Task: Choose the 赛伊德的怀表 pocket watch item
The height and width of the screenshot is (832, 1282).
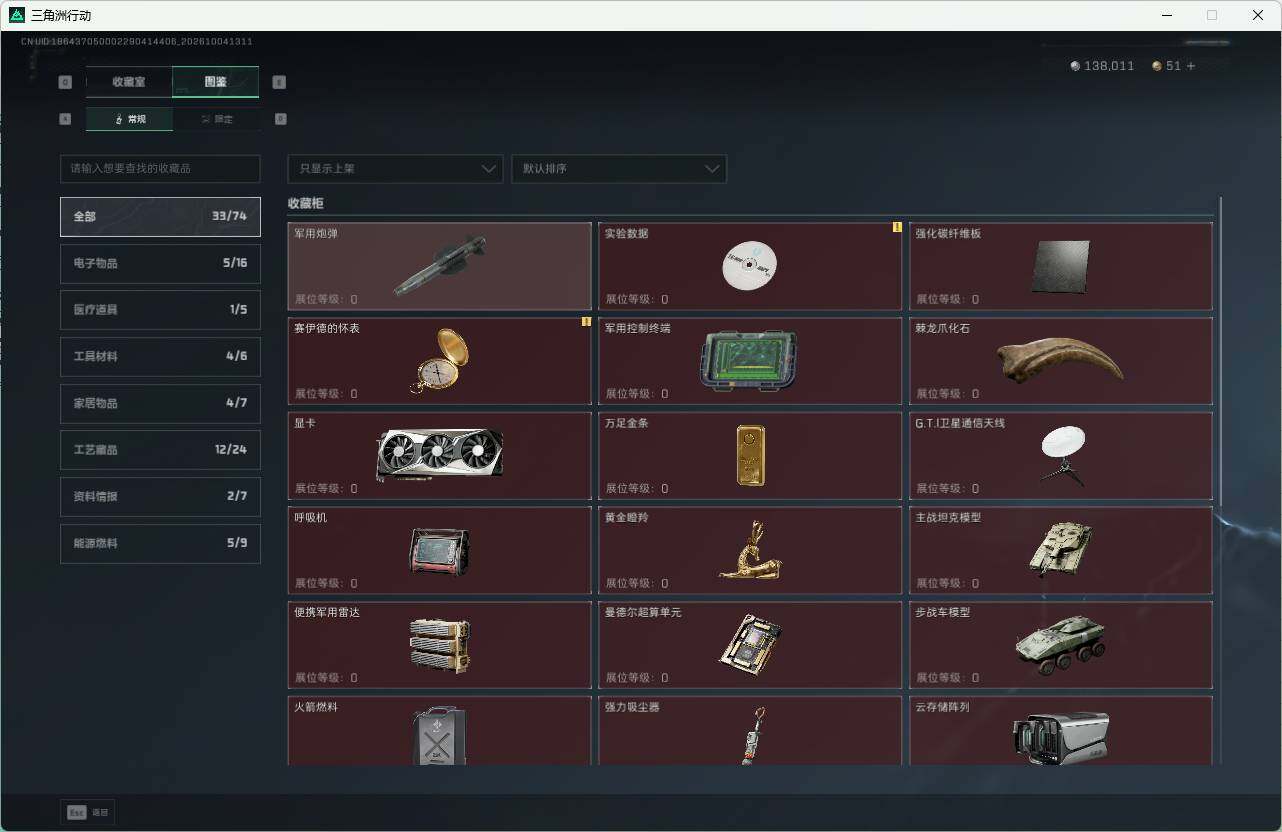Action: (440, 361)
